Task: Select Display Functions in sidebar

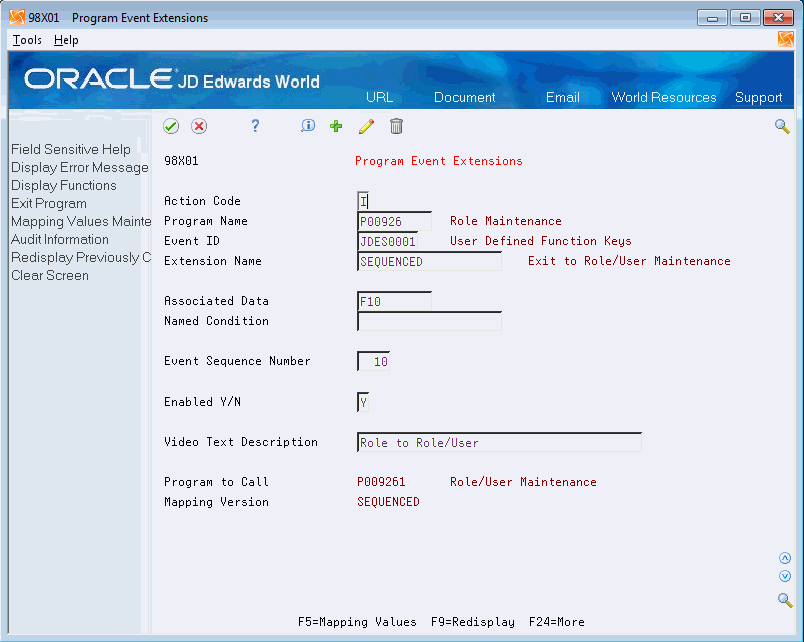Action: 64,185
